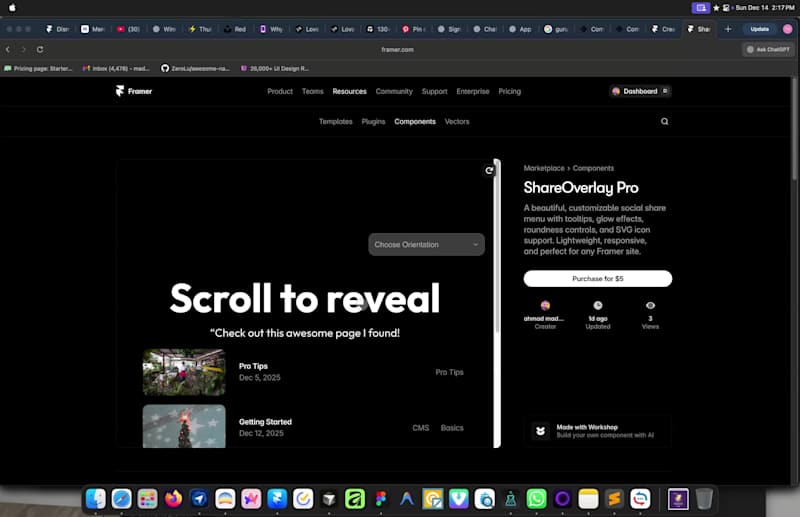
Task: Click the Getting Started article title
Action: [265, 422]
